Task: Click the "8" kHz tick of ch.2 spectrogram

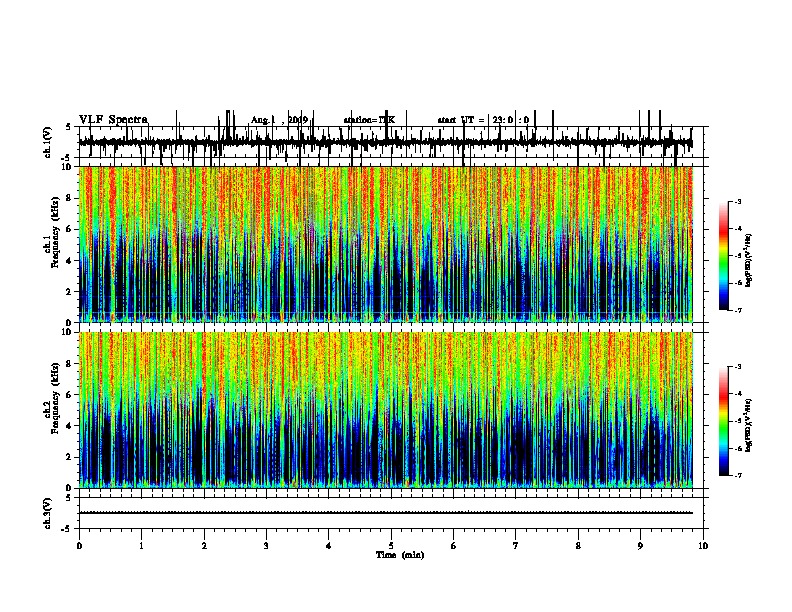Action: tap(69, 364)
